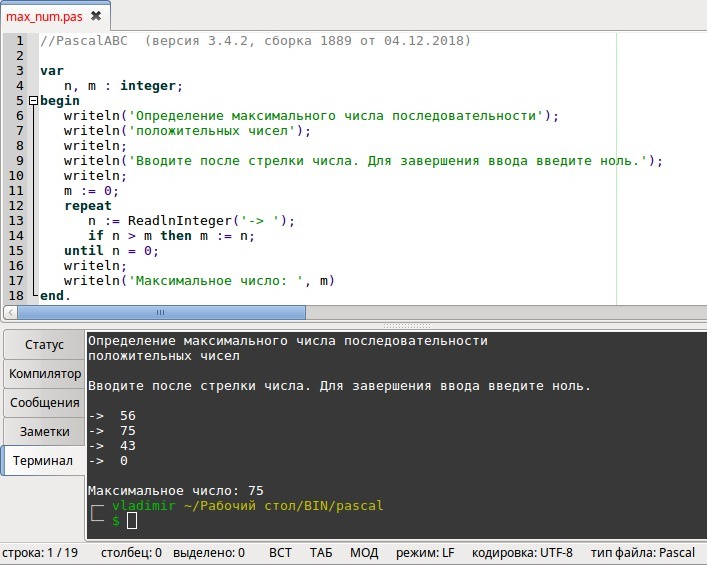Open the Компилятор tab
The height and width of the screenshot is (565, 707).
(44, 374)
